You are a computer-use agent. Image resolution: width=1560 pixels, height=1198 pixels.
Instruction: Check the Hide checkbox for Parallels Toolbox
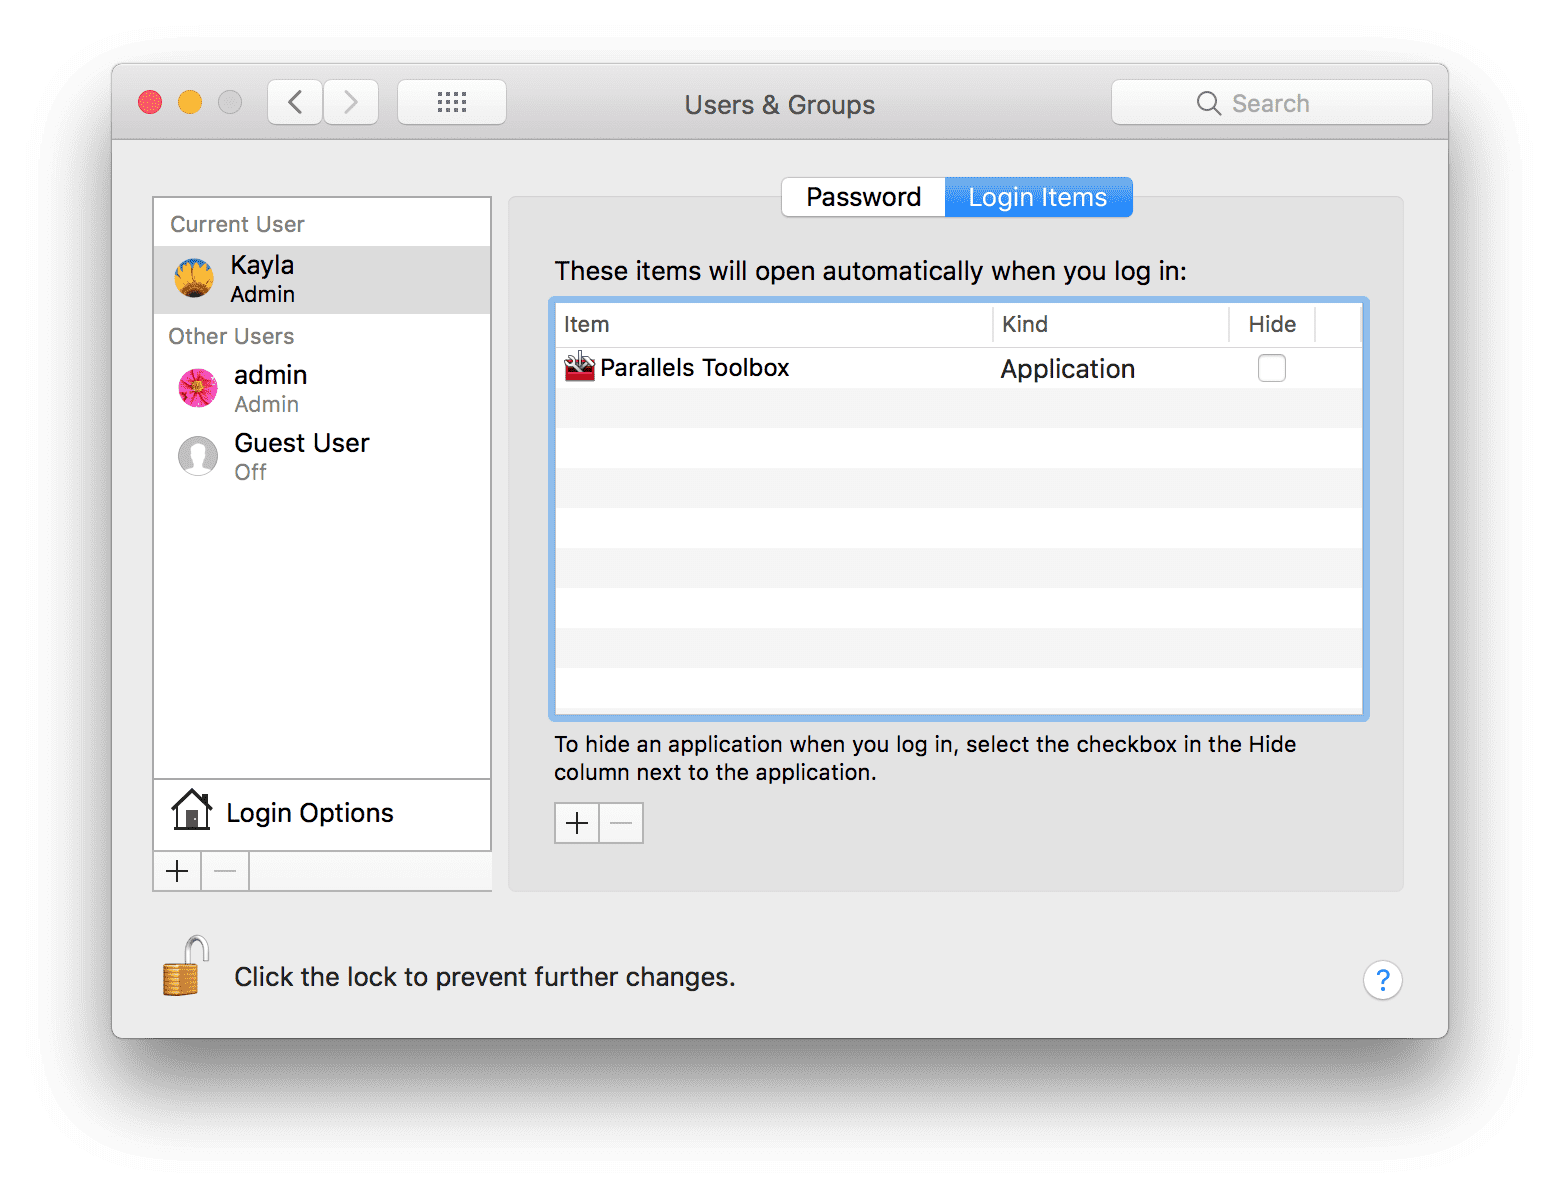[1271, 368]
